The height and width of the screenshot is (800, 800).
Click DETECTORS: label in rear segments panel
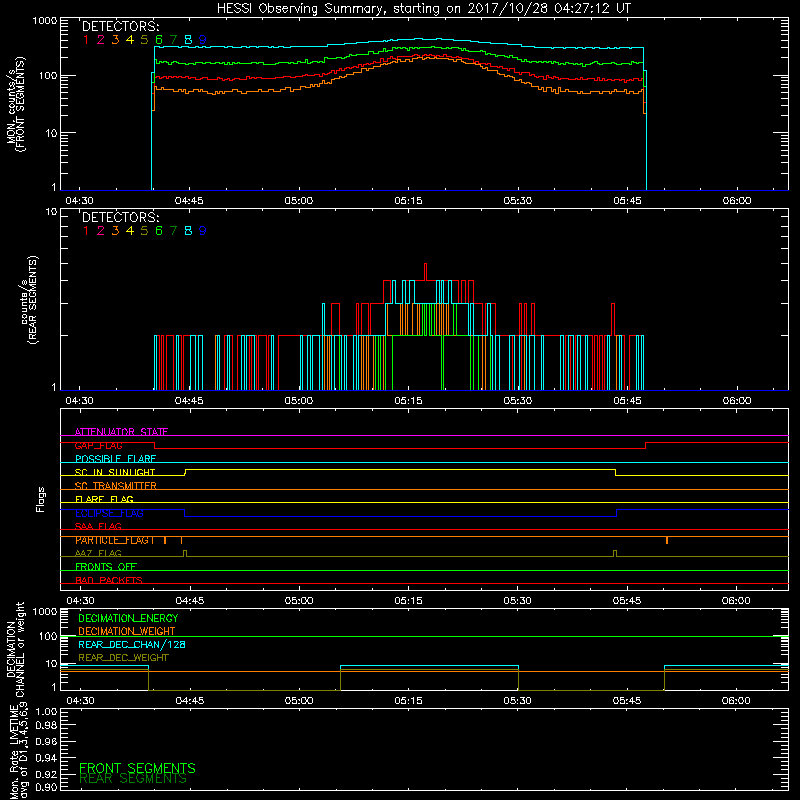coord(120,217)
